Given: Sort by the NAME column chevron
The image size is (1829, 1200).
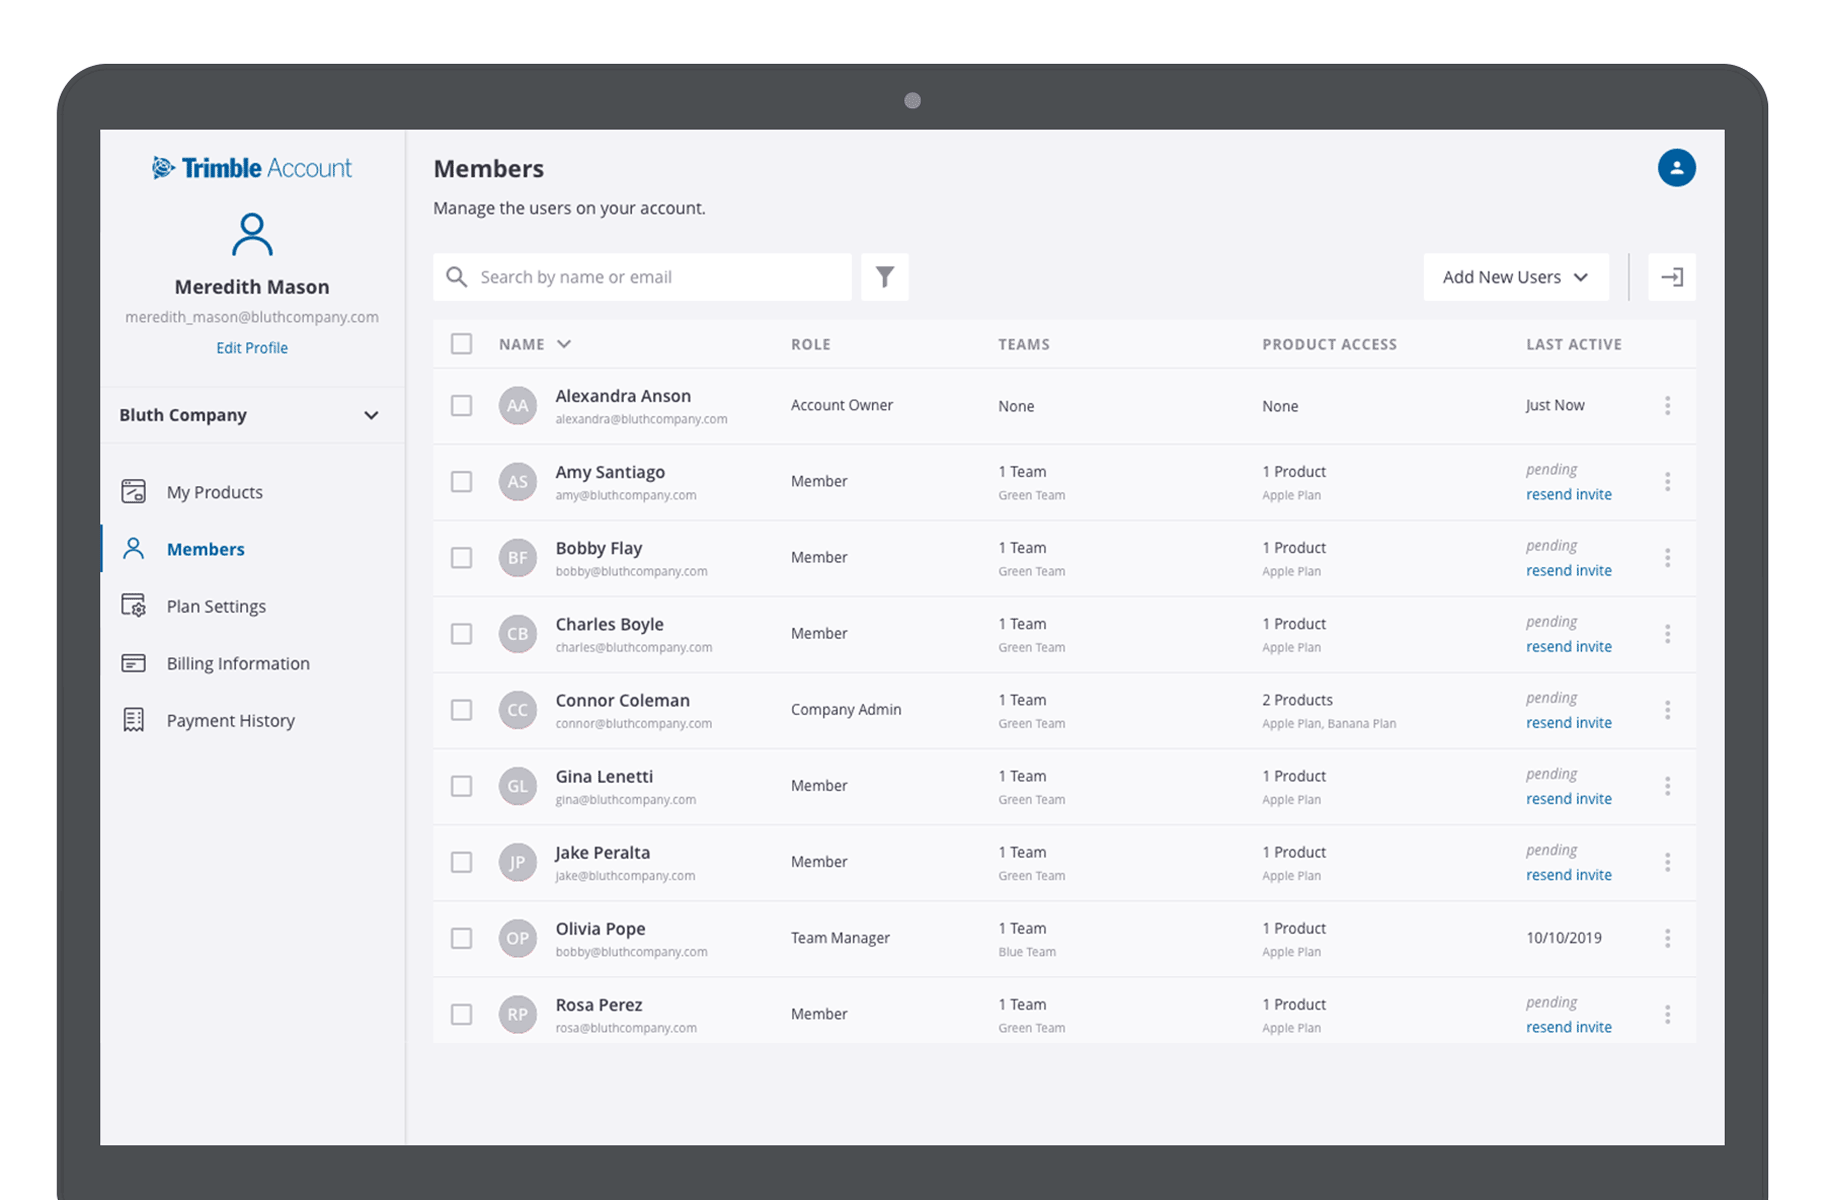Looking at the screenshot, I should [564, 344].
